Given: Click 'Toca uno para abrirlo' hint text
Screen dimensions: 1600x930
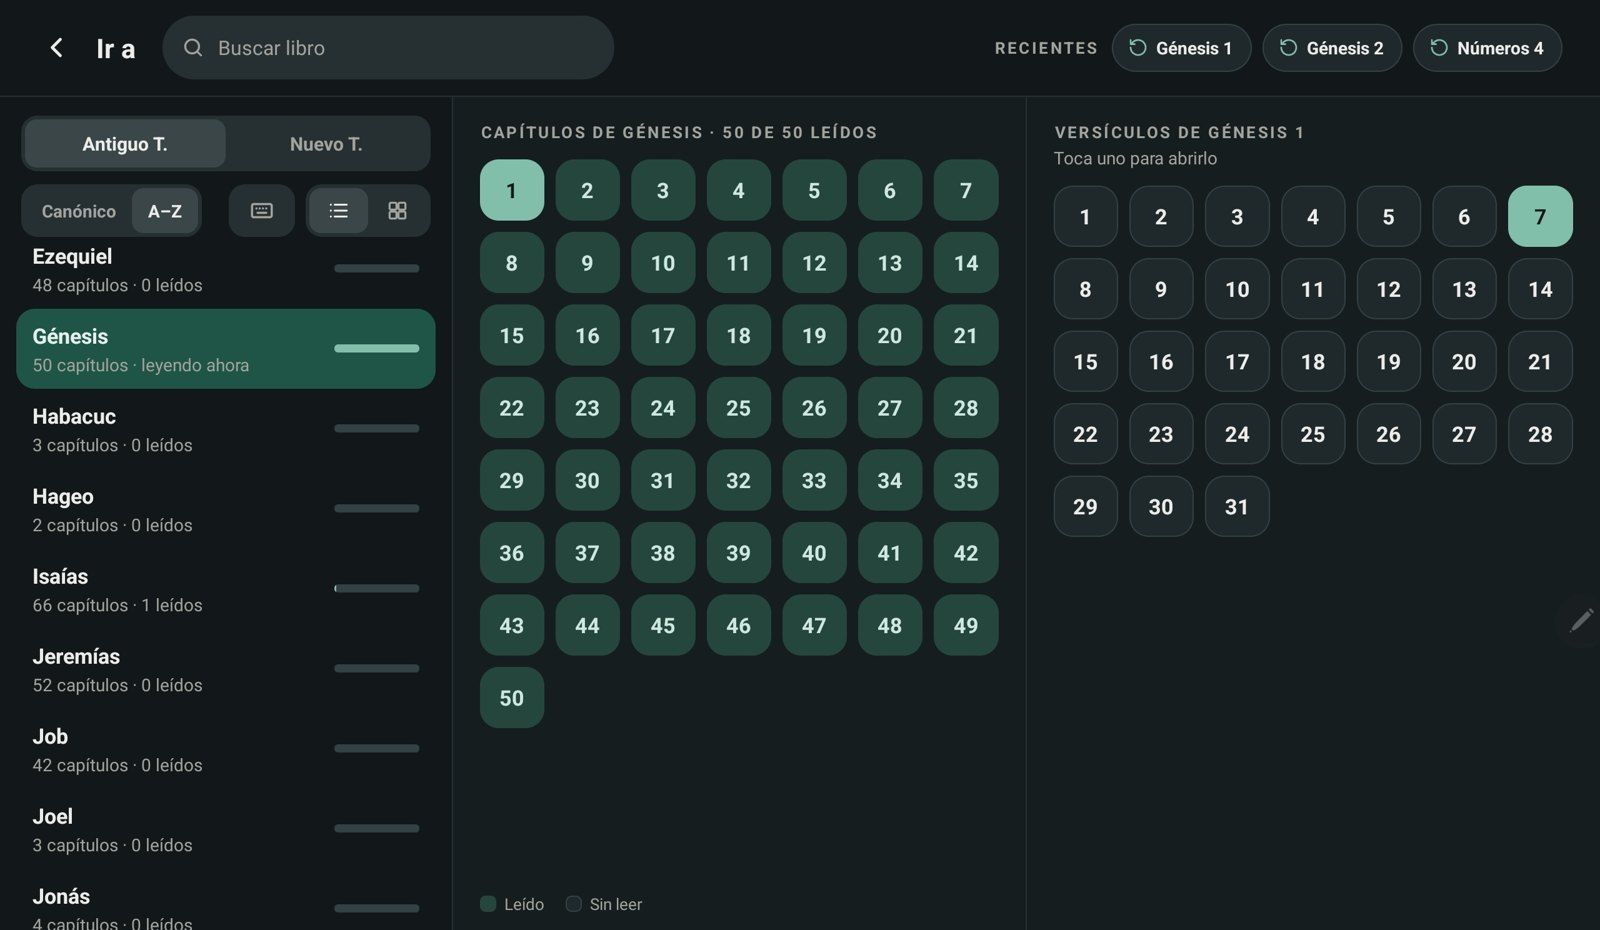Looking at the screenshot, I should tap(1135, 158).
